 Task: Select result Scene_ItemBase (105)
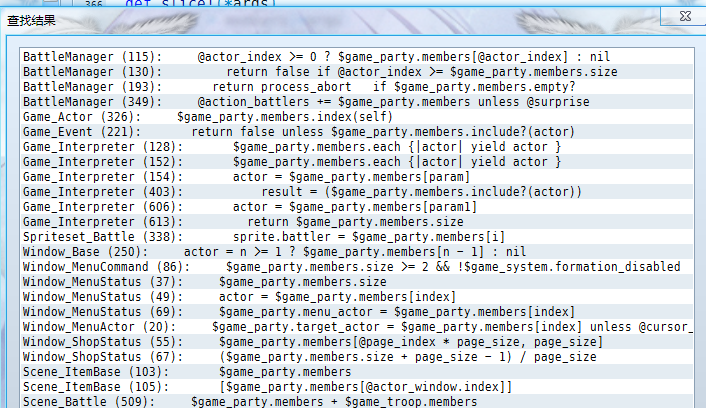pos(356,387)
